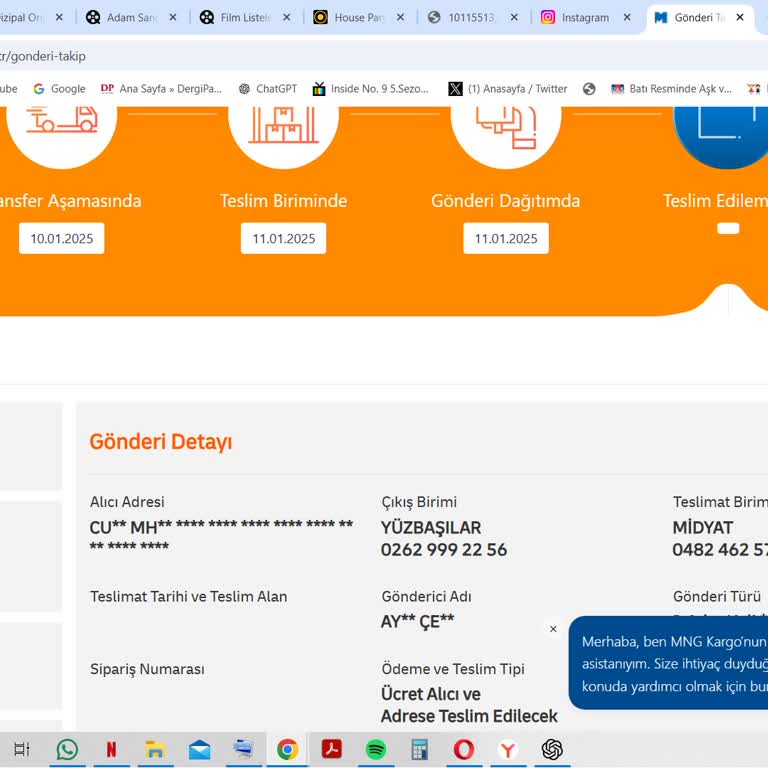Click the address bar URL gonderi-takip

click(43, 56)
